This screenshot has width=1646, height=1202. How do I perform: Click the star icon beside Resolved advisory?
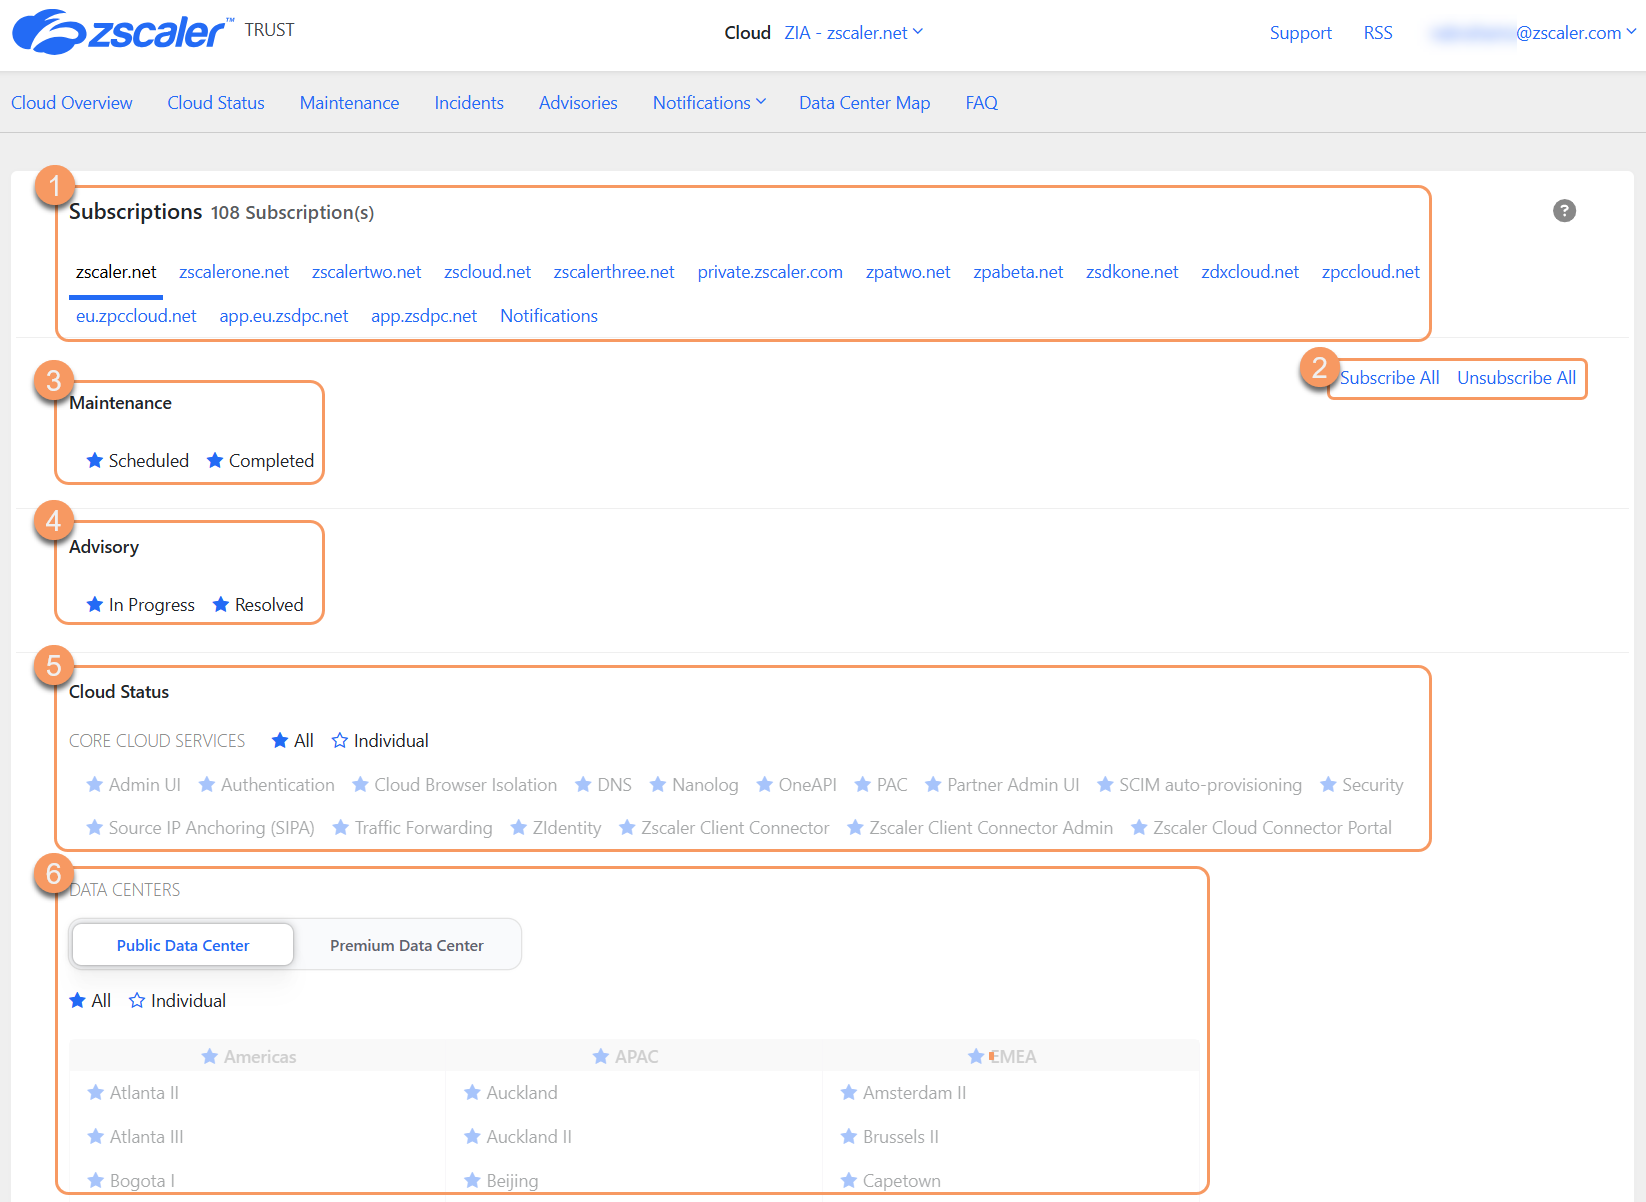[221, 605]
